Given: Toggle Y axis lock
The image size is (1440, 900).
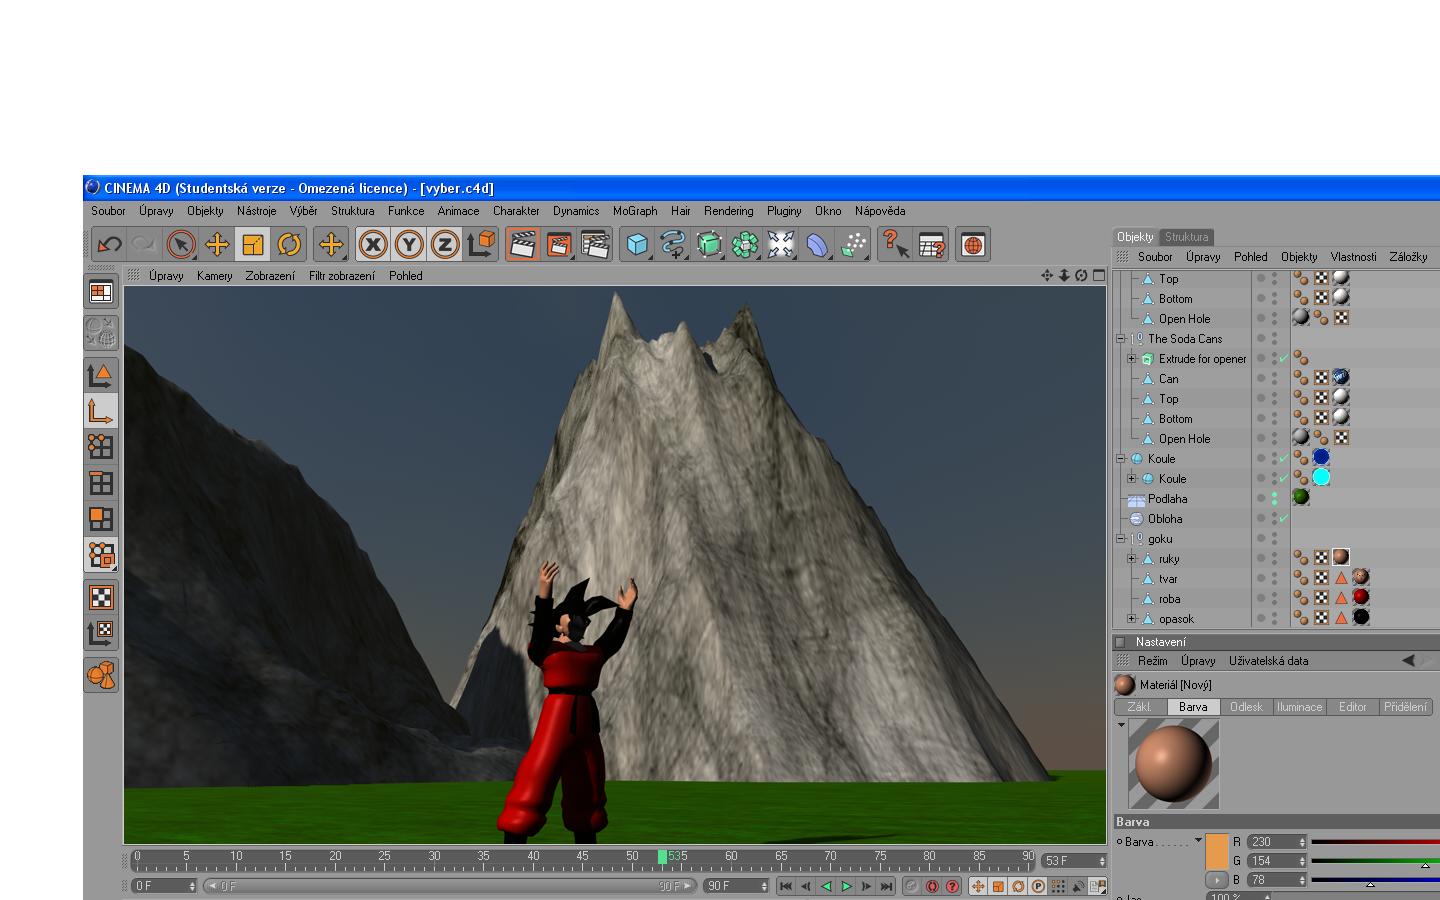Looking at the screenshot, I should pos(409,244).
